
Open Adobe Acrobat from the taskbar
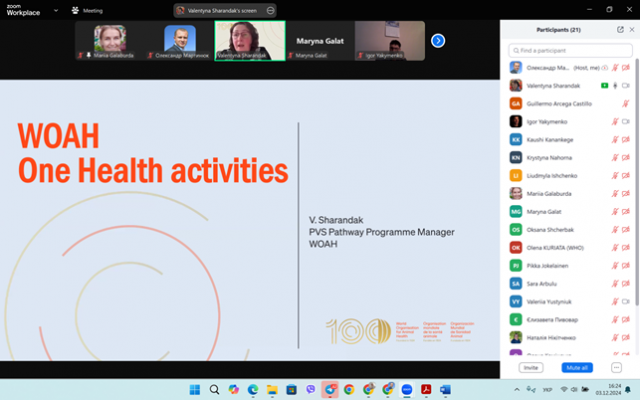pyautogui.click(x=426, y=390)
